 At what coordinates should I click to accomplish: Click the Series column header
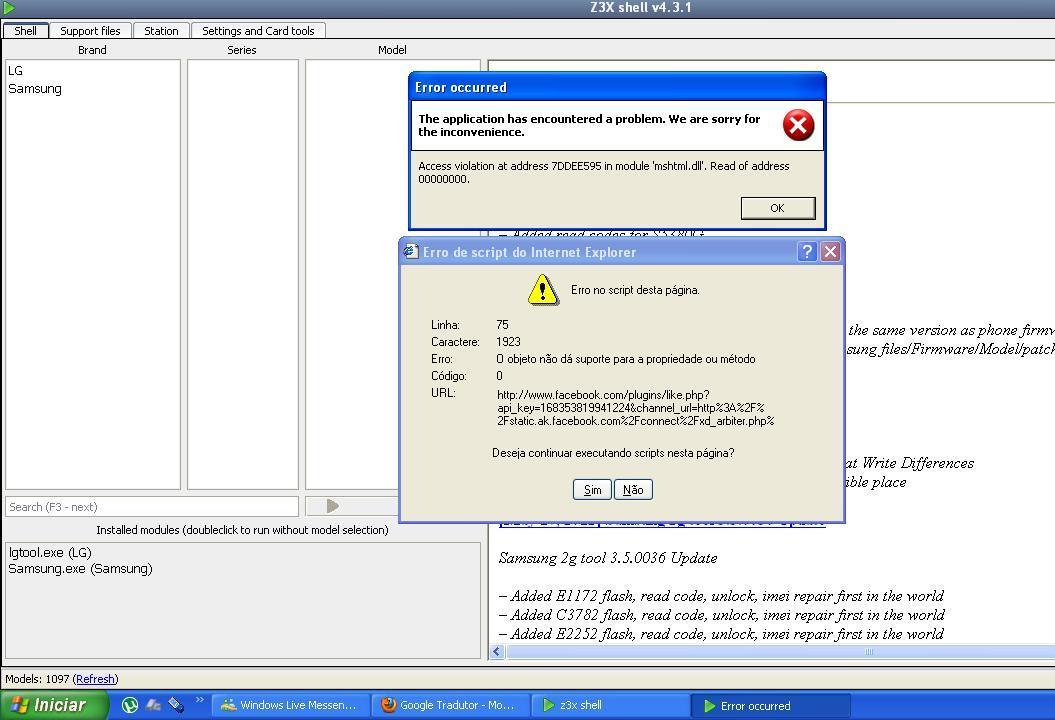tap(242, 50)
